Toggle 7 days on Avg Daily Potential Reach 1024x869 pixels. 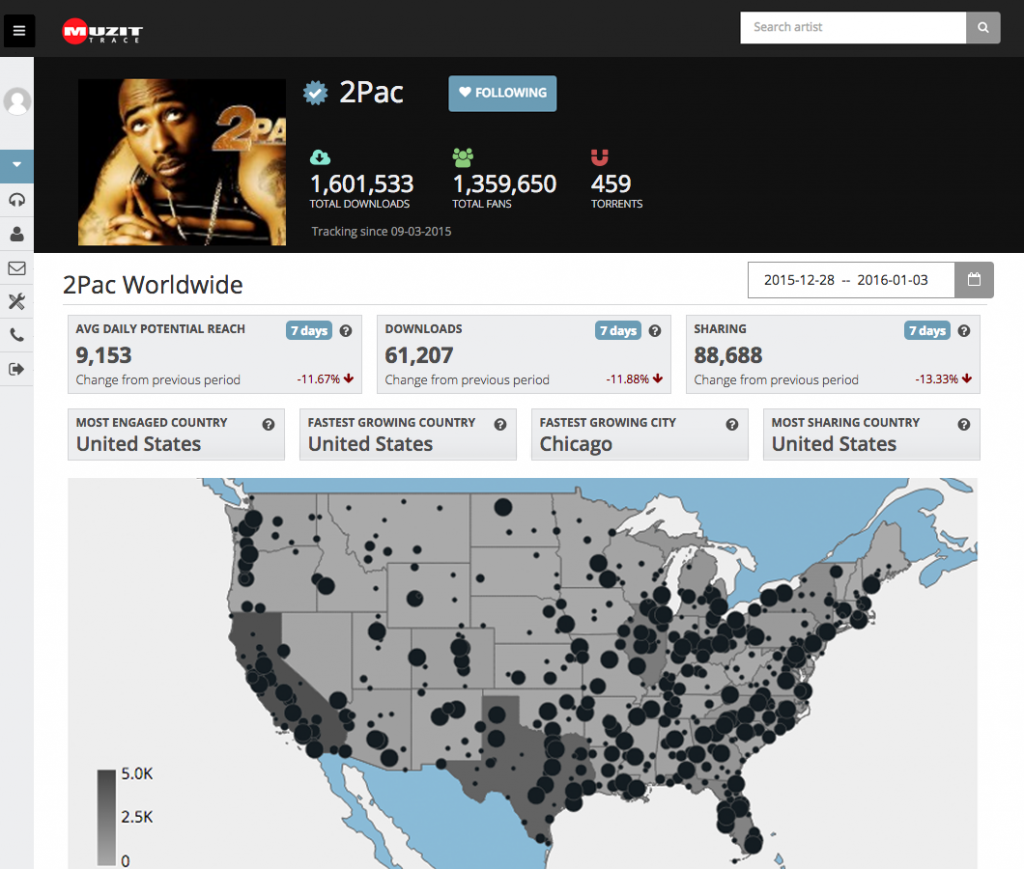pos(309,331)
